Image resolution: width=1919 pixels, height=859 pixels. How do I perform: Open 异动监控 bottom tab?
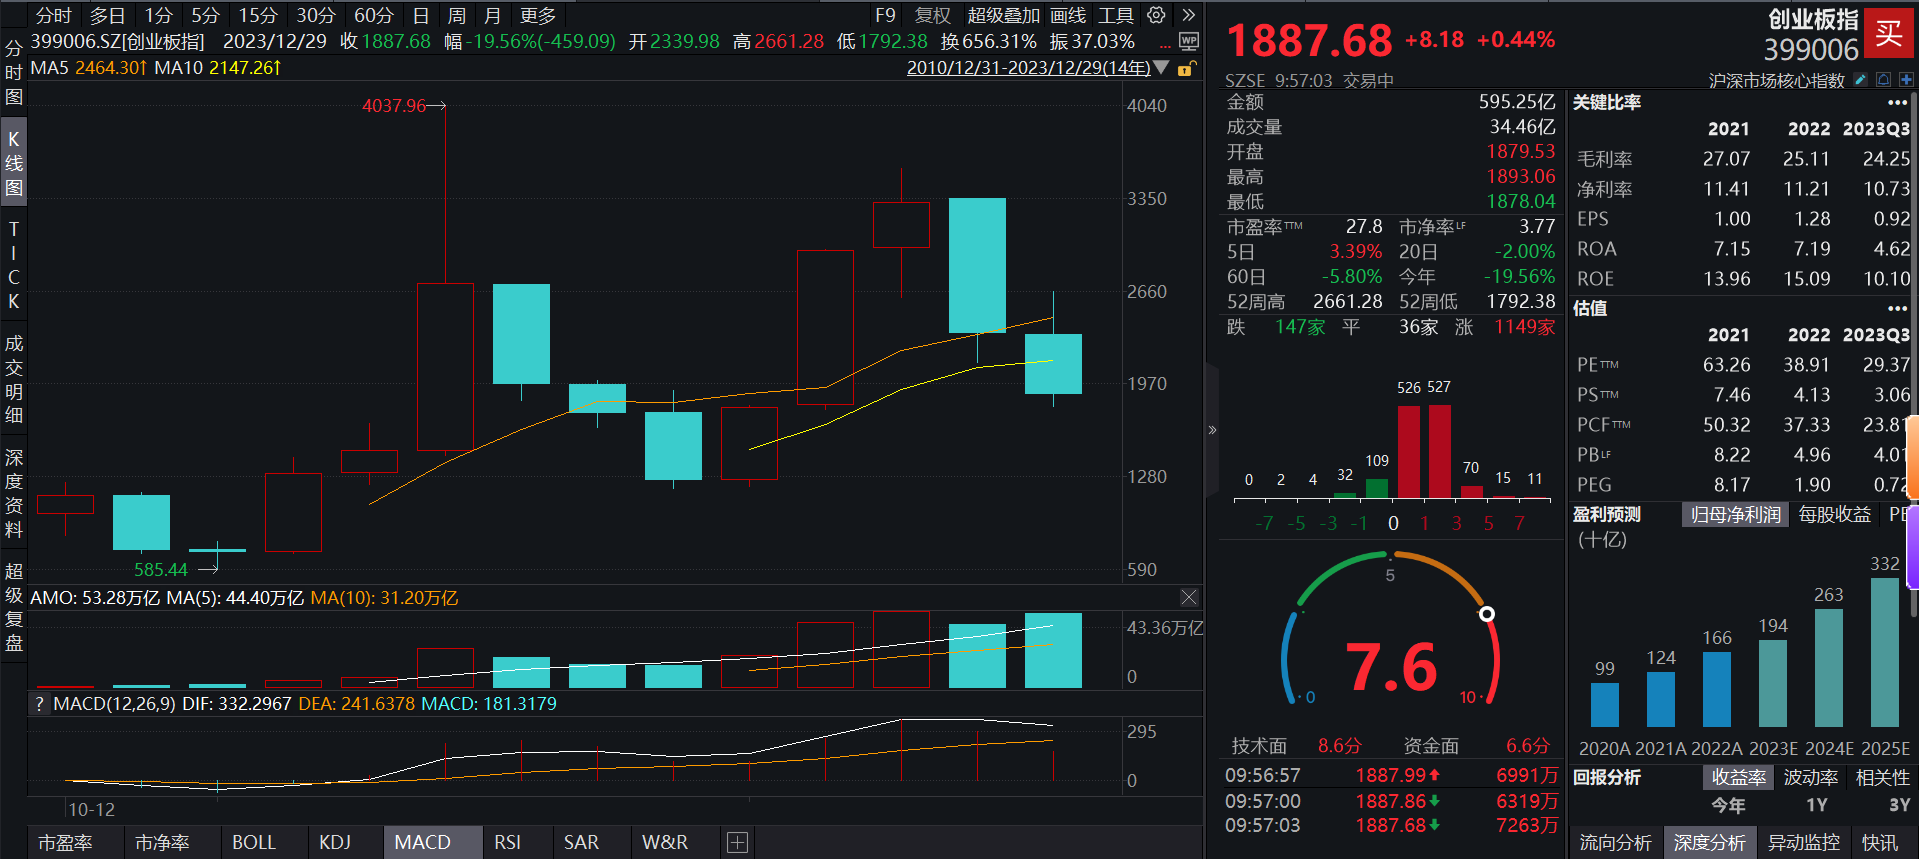tap(1804, 843)
